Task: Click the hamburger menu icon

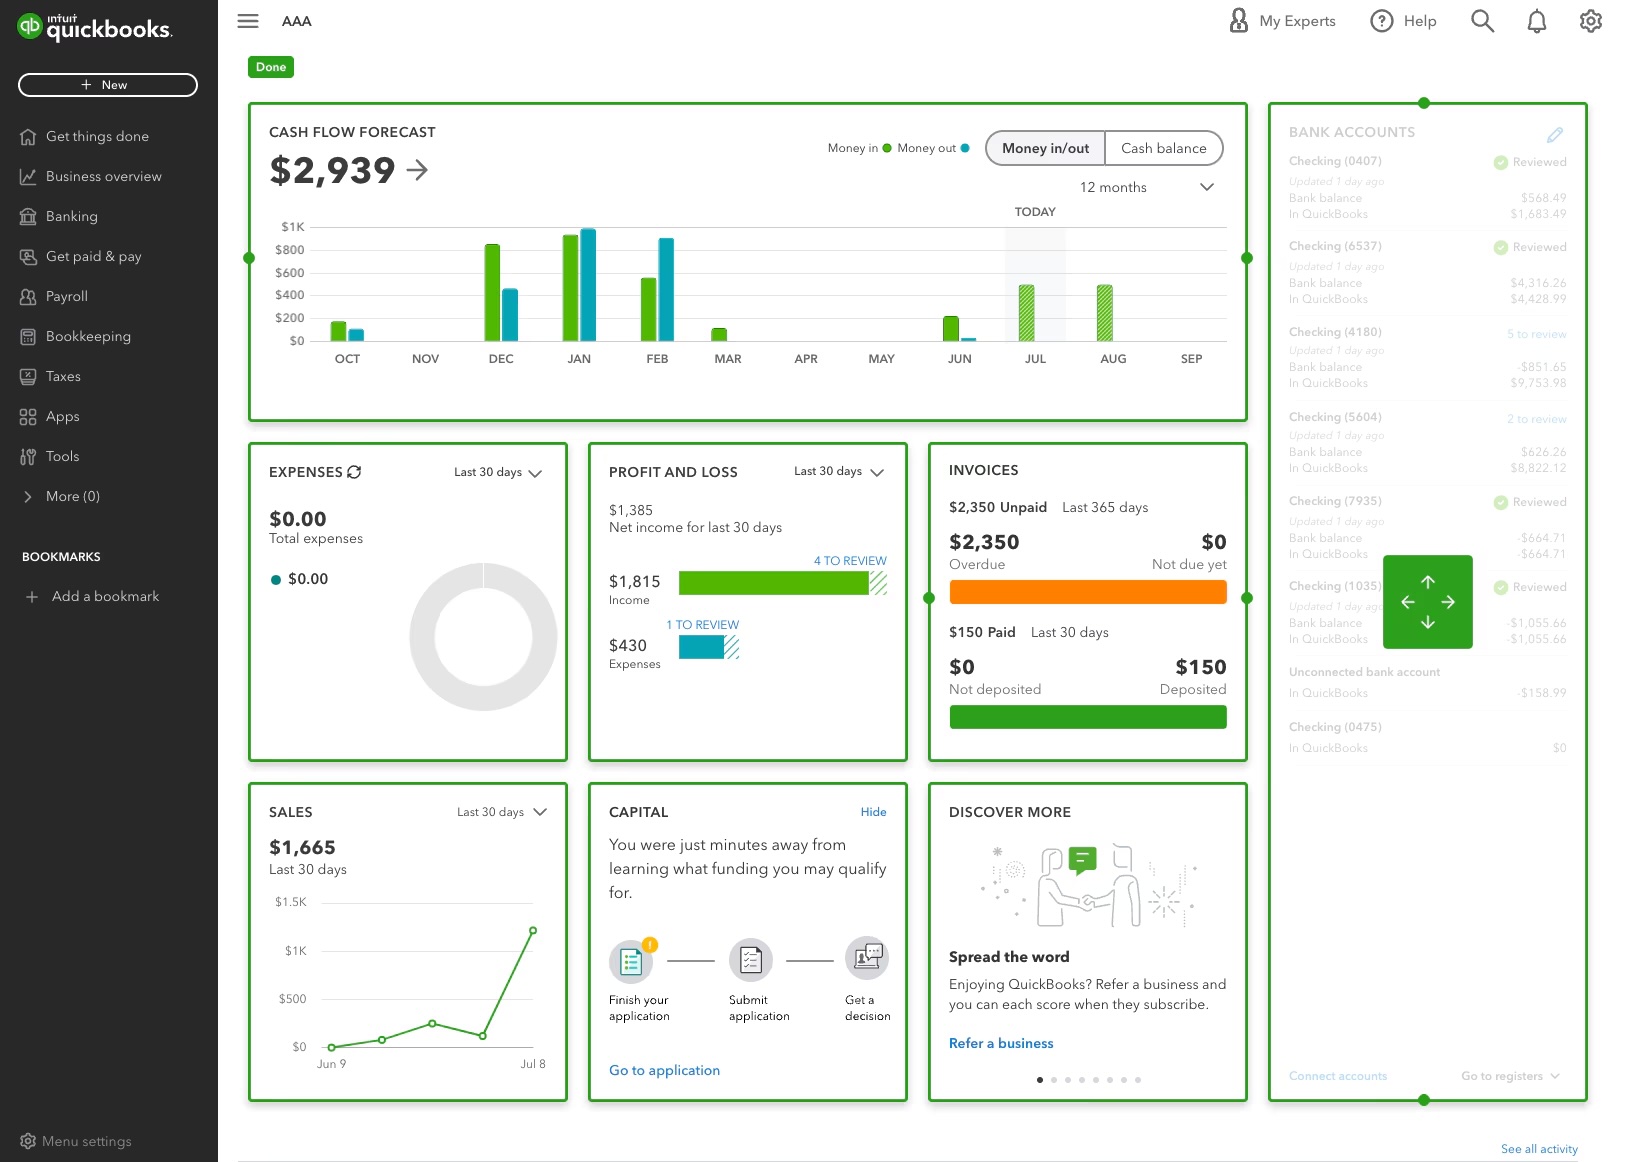Action: coord(247,20)
